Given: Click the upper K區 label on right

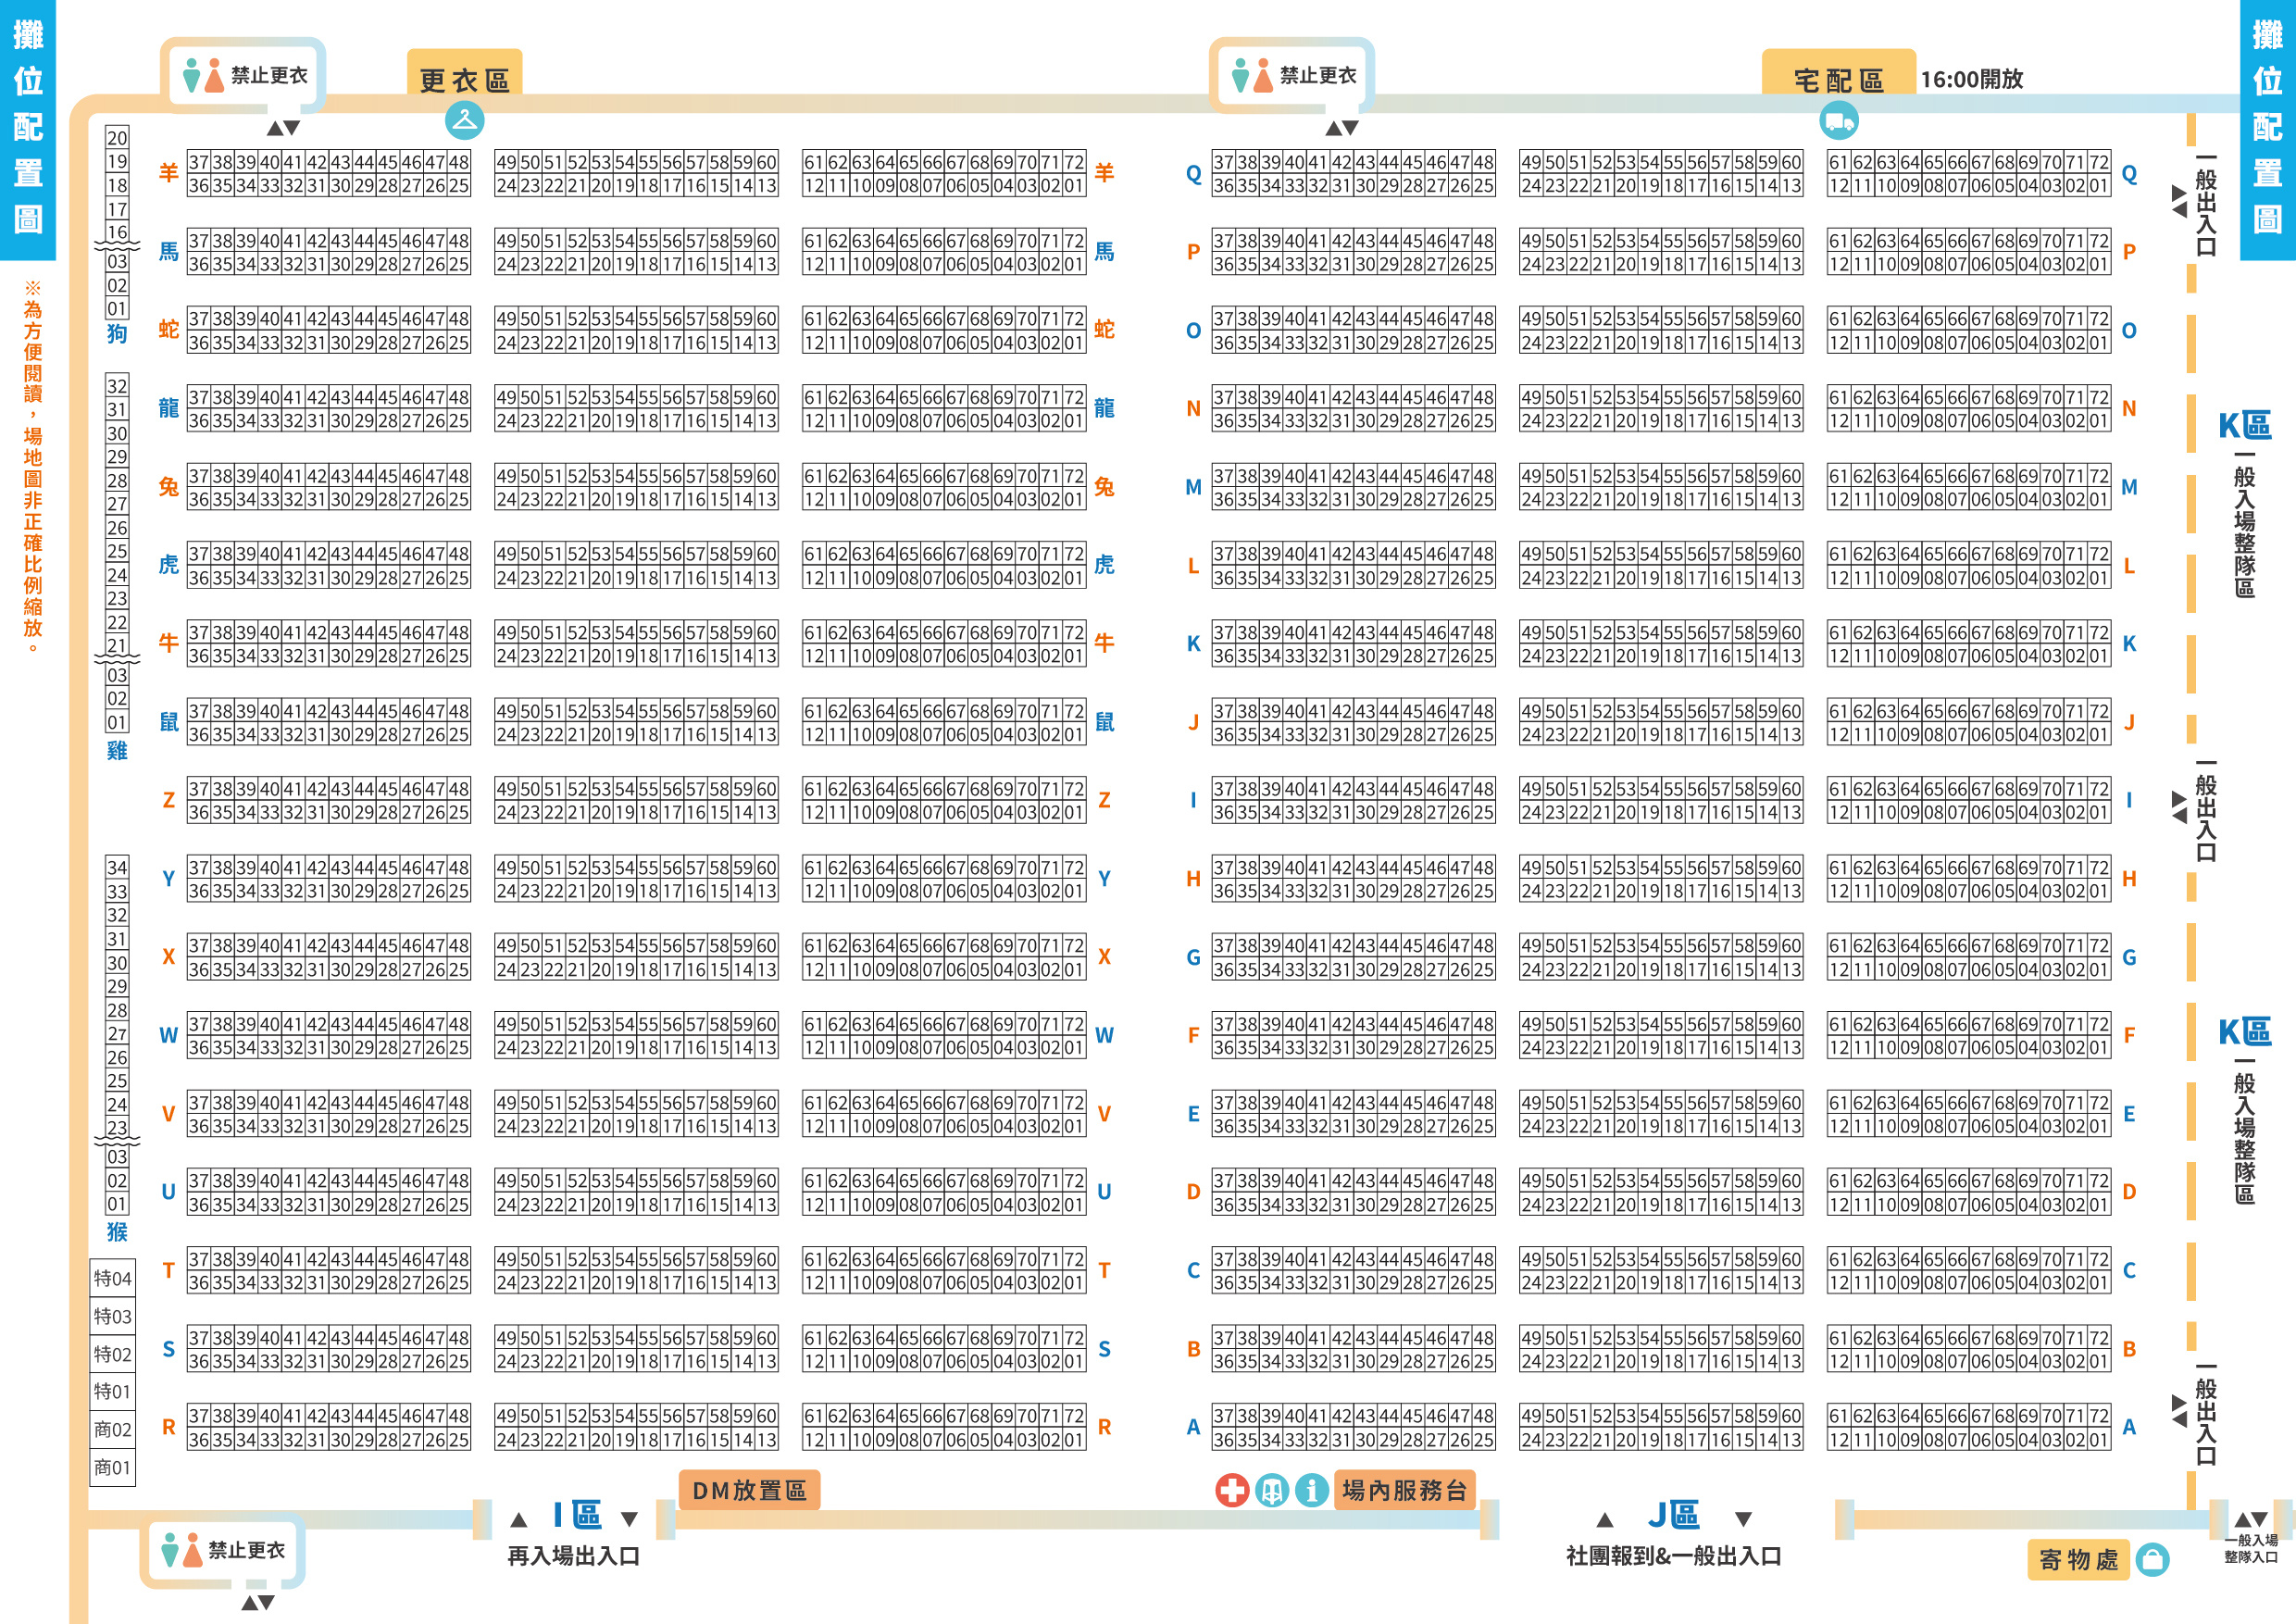Looking at the screenshot, I should pos(2244,425).
